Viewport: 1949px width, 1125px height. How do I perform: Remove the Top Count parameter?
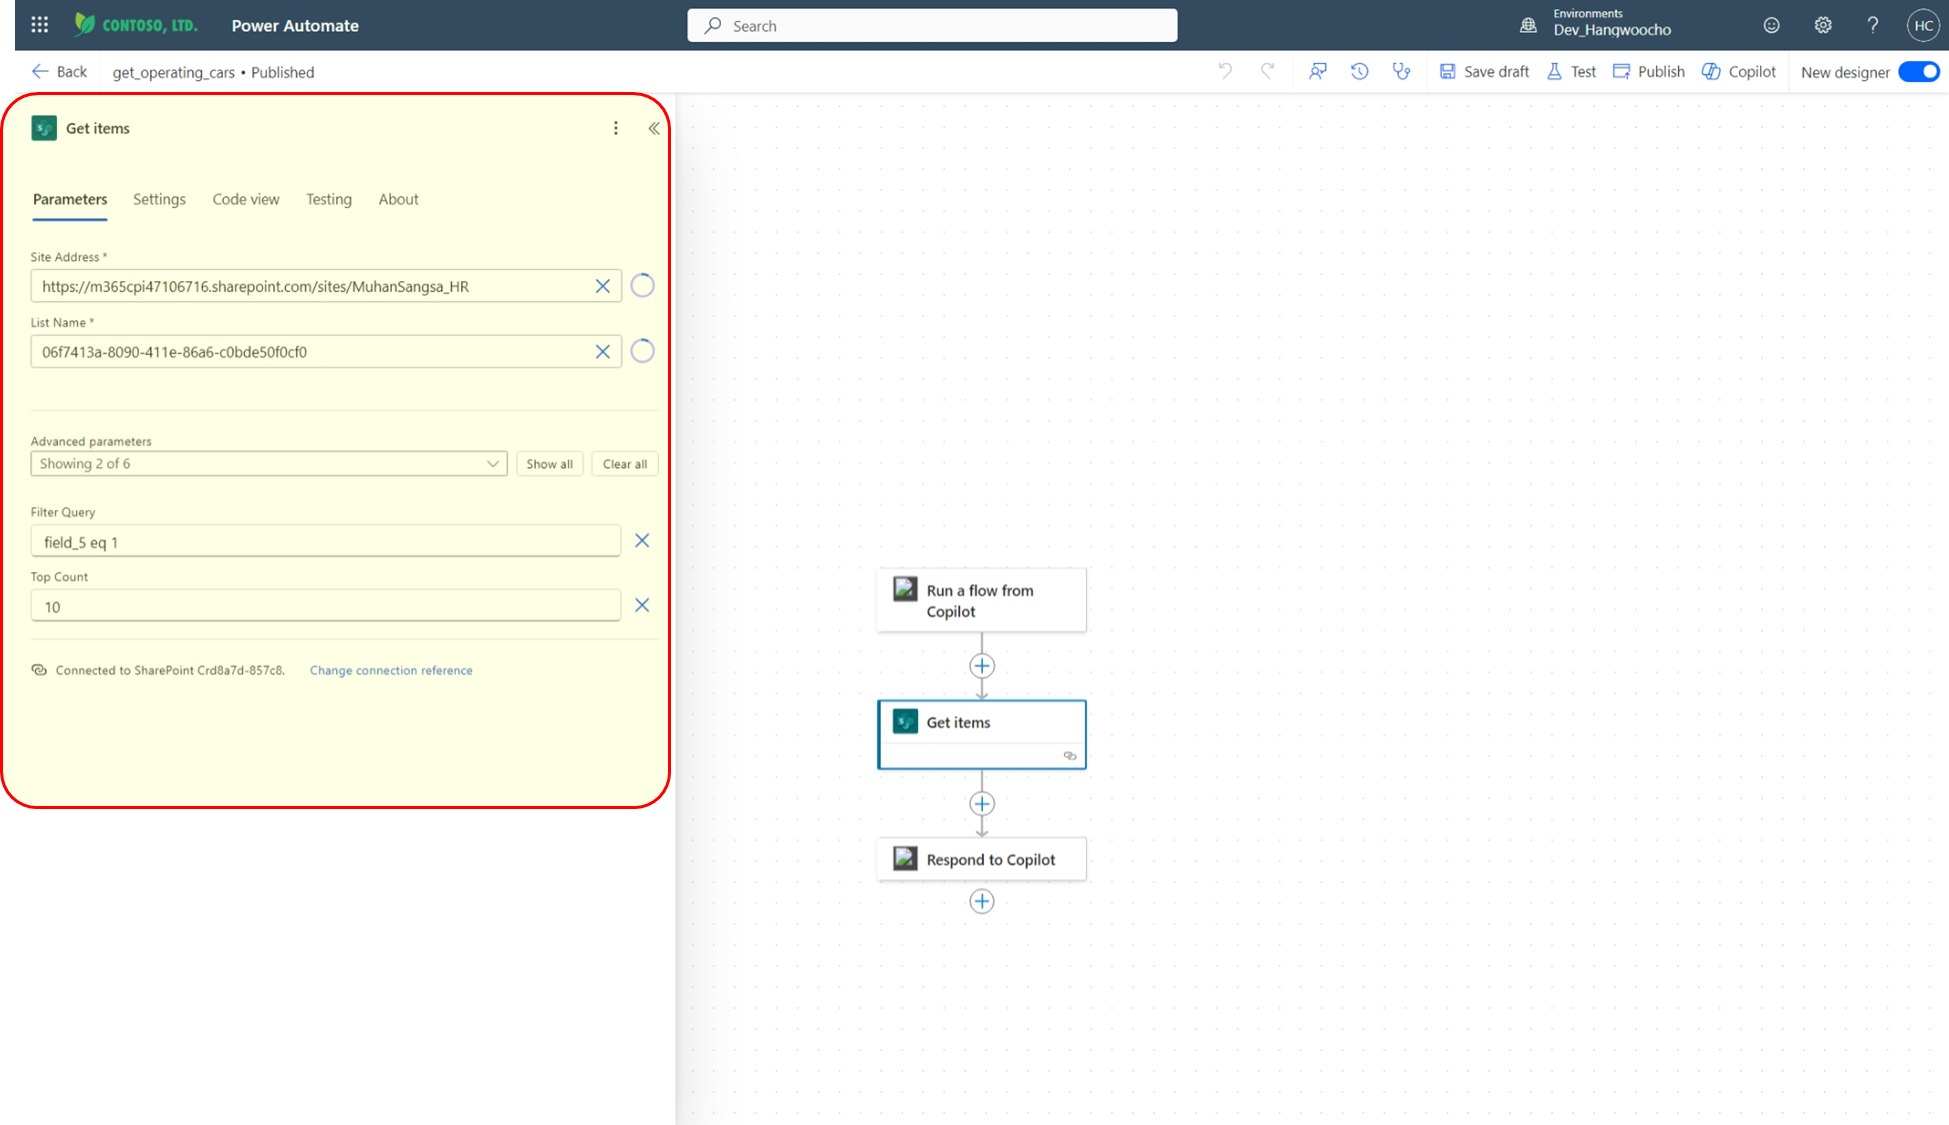click(642, 605)
